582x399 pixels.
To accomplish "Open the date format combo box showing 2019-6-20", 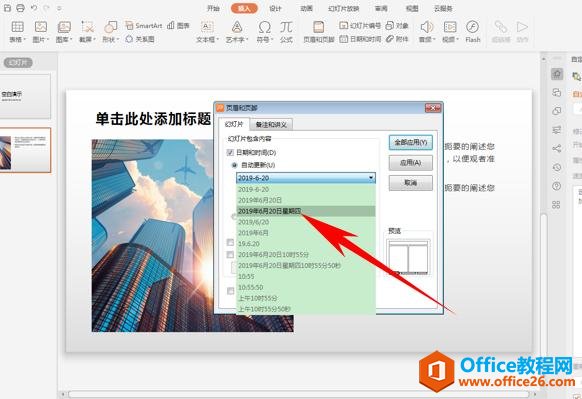I will pos(306,178).
